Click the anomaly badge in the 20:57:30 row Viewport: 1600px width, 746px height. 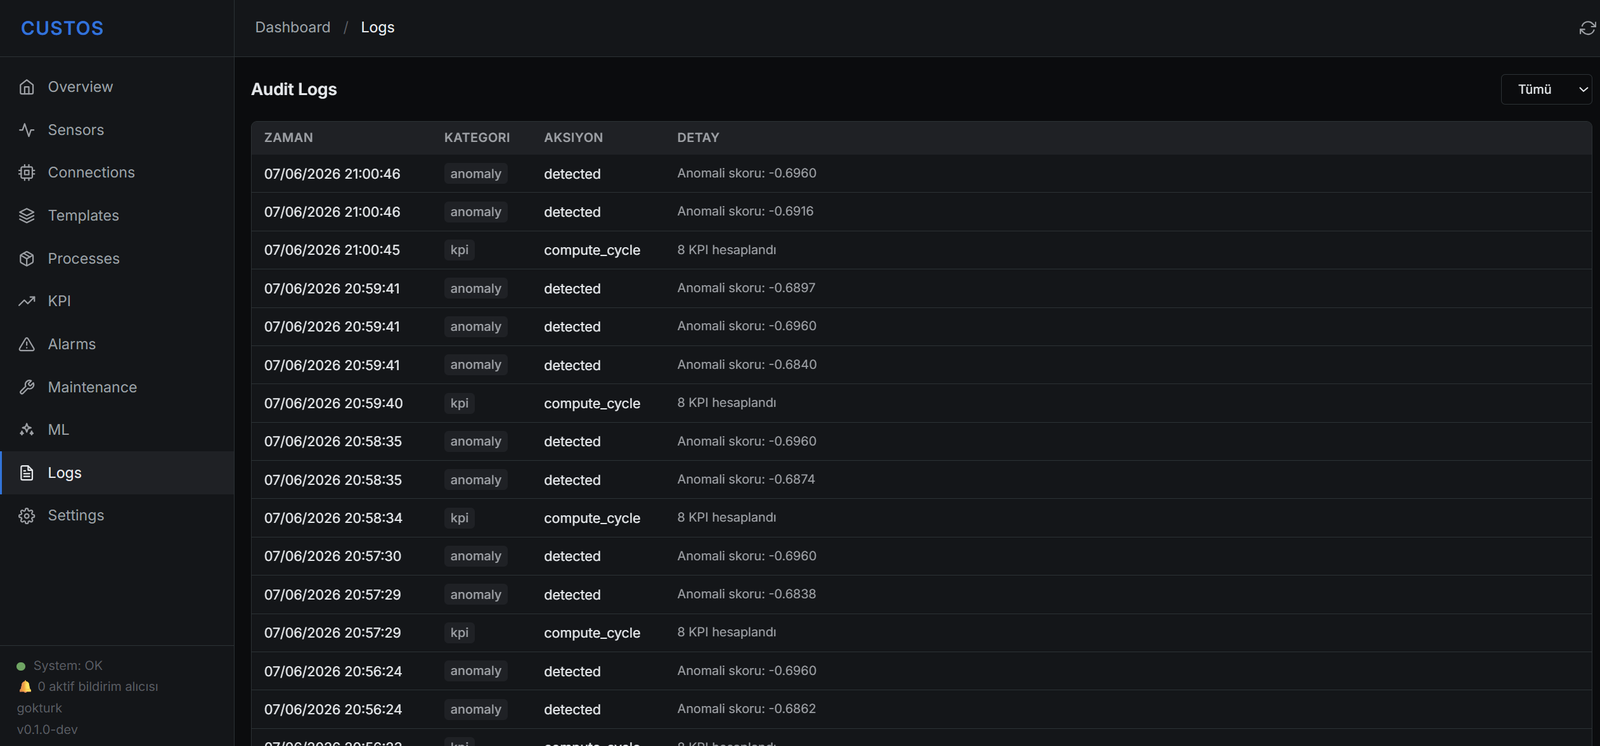(476, 556)
